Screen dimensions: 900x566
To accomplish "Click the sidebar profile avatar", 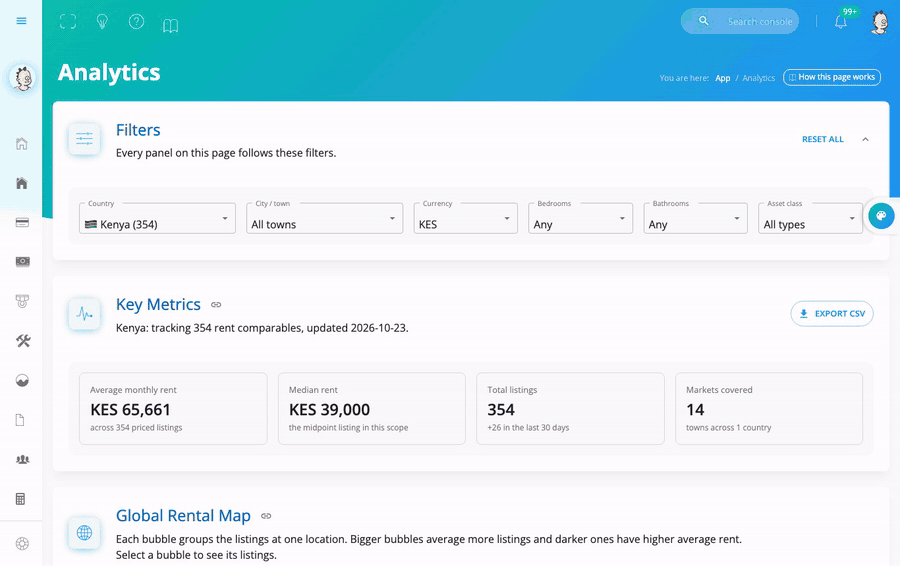I will (x=22, y=78).
